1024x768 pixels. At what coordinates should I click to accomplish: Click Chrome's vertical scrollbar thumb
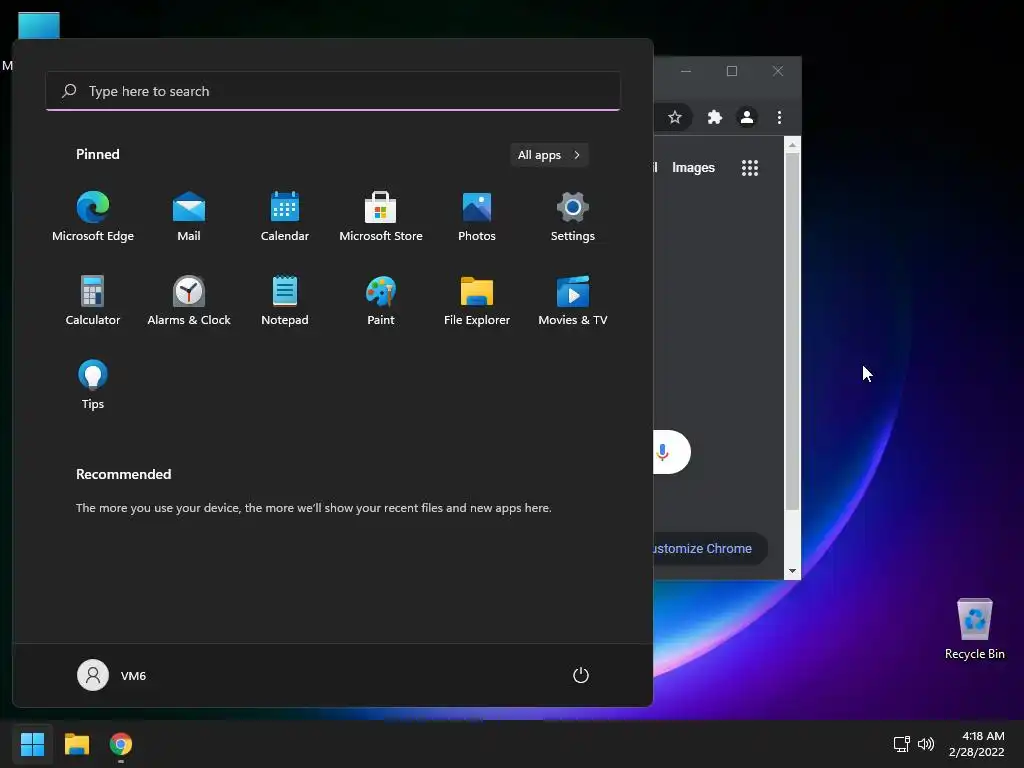(x=792, y=331)
